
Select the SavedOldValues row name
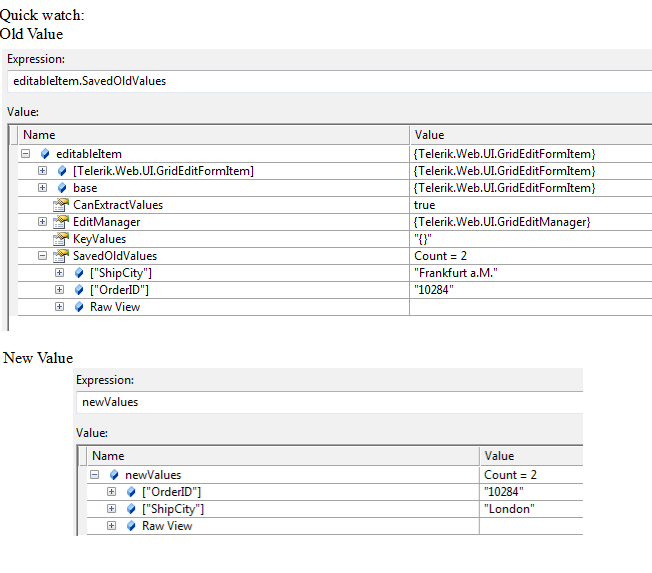click(115, 256)
